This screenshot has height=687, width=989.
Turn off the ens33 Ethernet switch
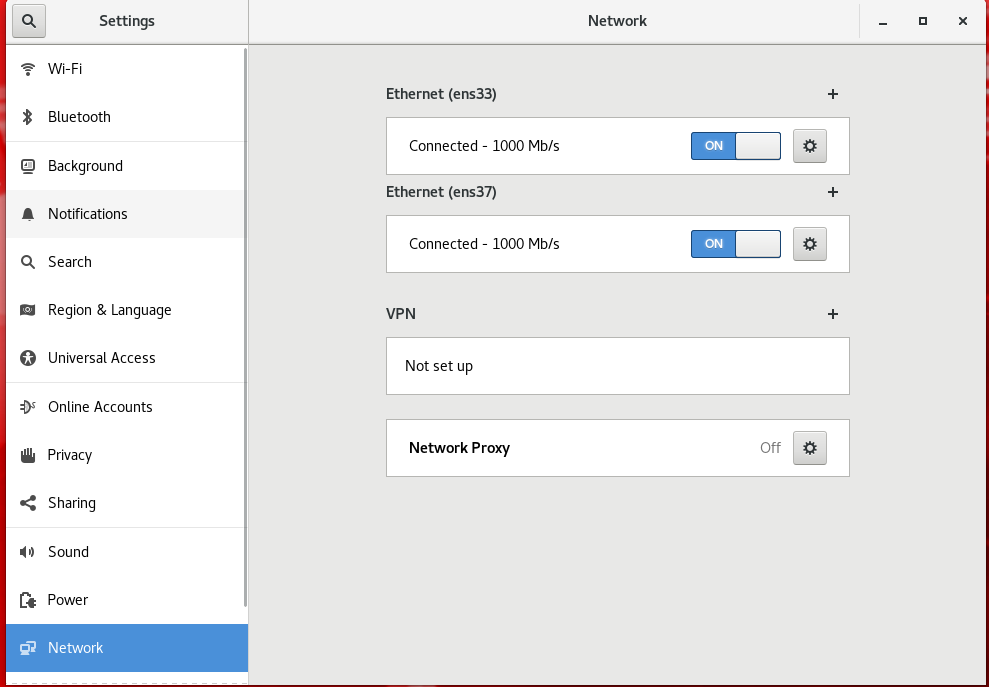coord(735,146)
